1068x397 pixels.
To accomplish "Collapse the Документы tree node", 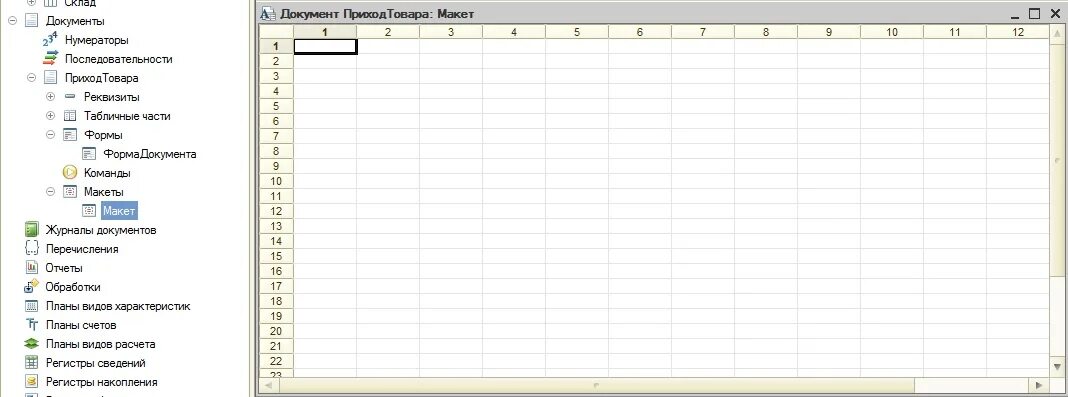I will pyautogui.click(x=12, y=21).
